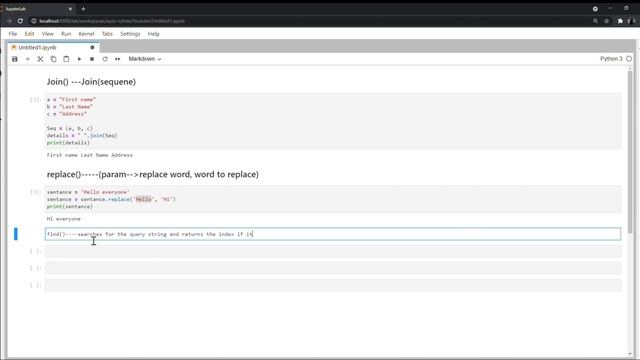Insert a new cell with the plus icon
The height and width of the screenshot is (360, 640).
pos(28,59)
